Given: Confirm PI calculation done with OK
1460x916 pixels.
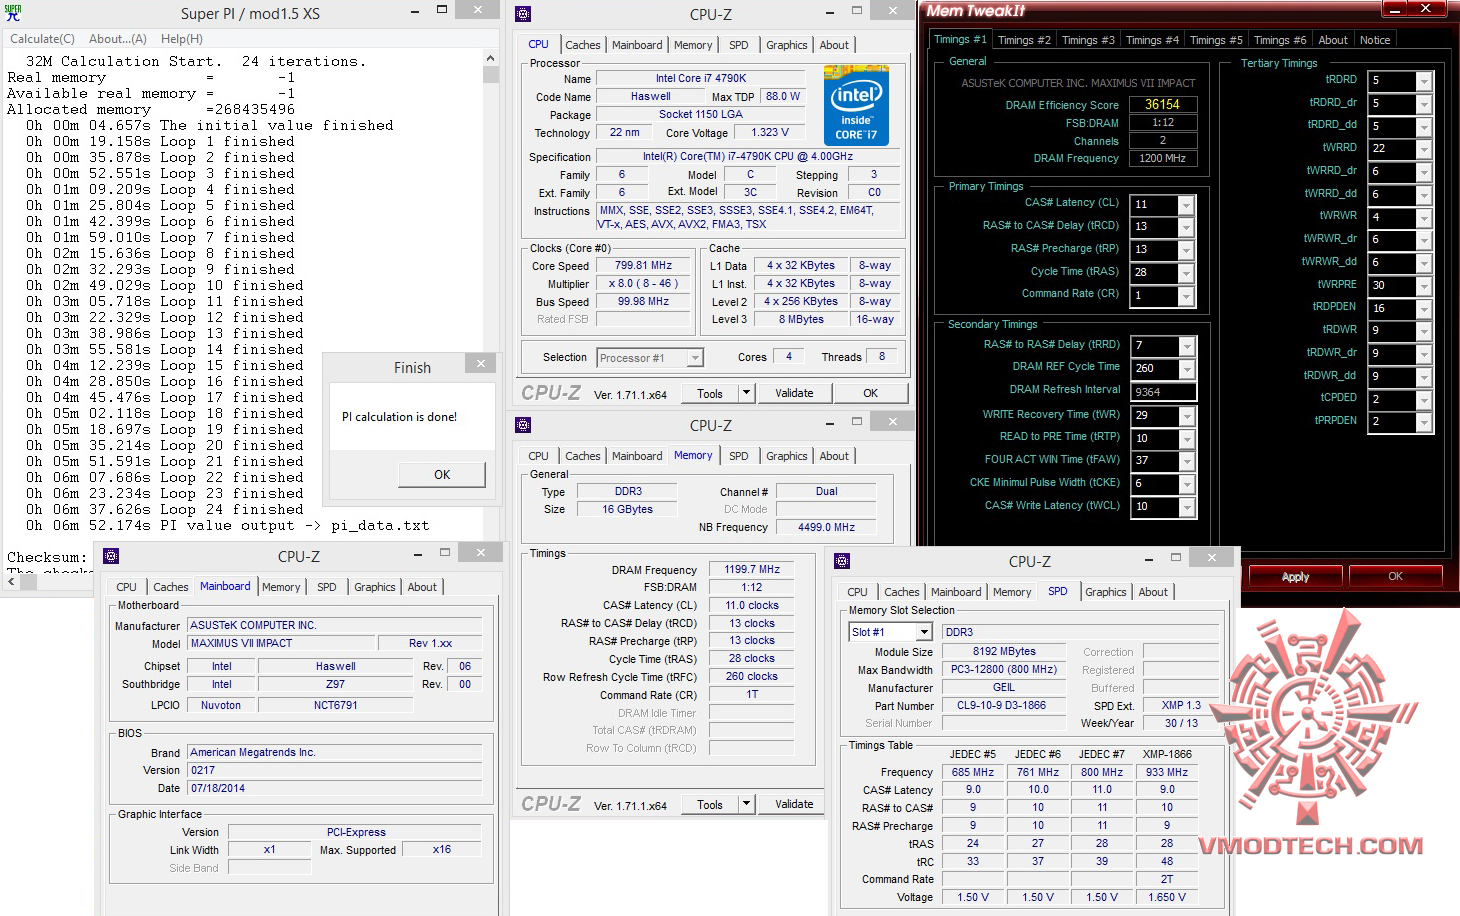Looking at the screenshot, I should pos(441,475).
